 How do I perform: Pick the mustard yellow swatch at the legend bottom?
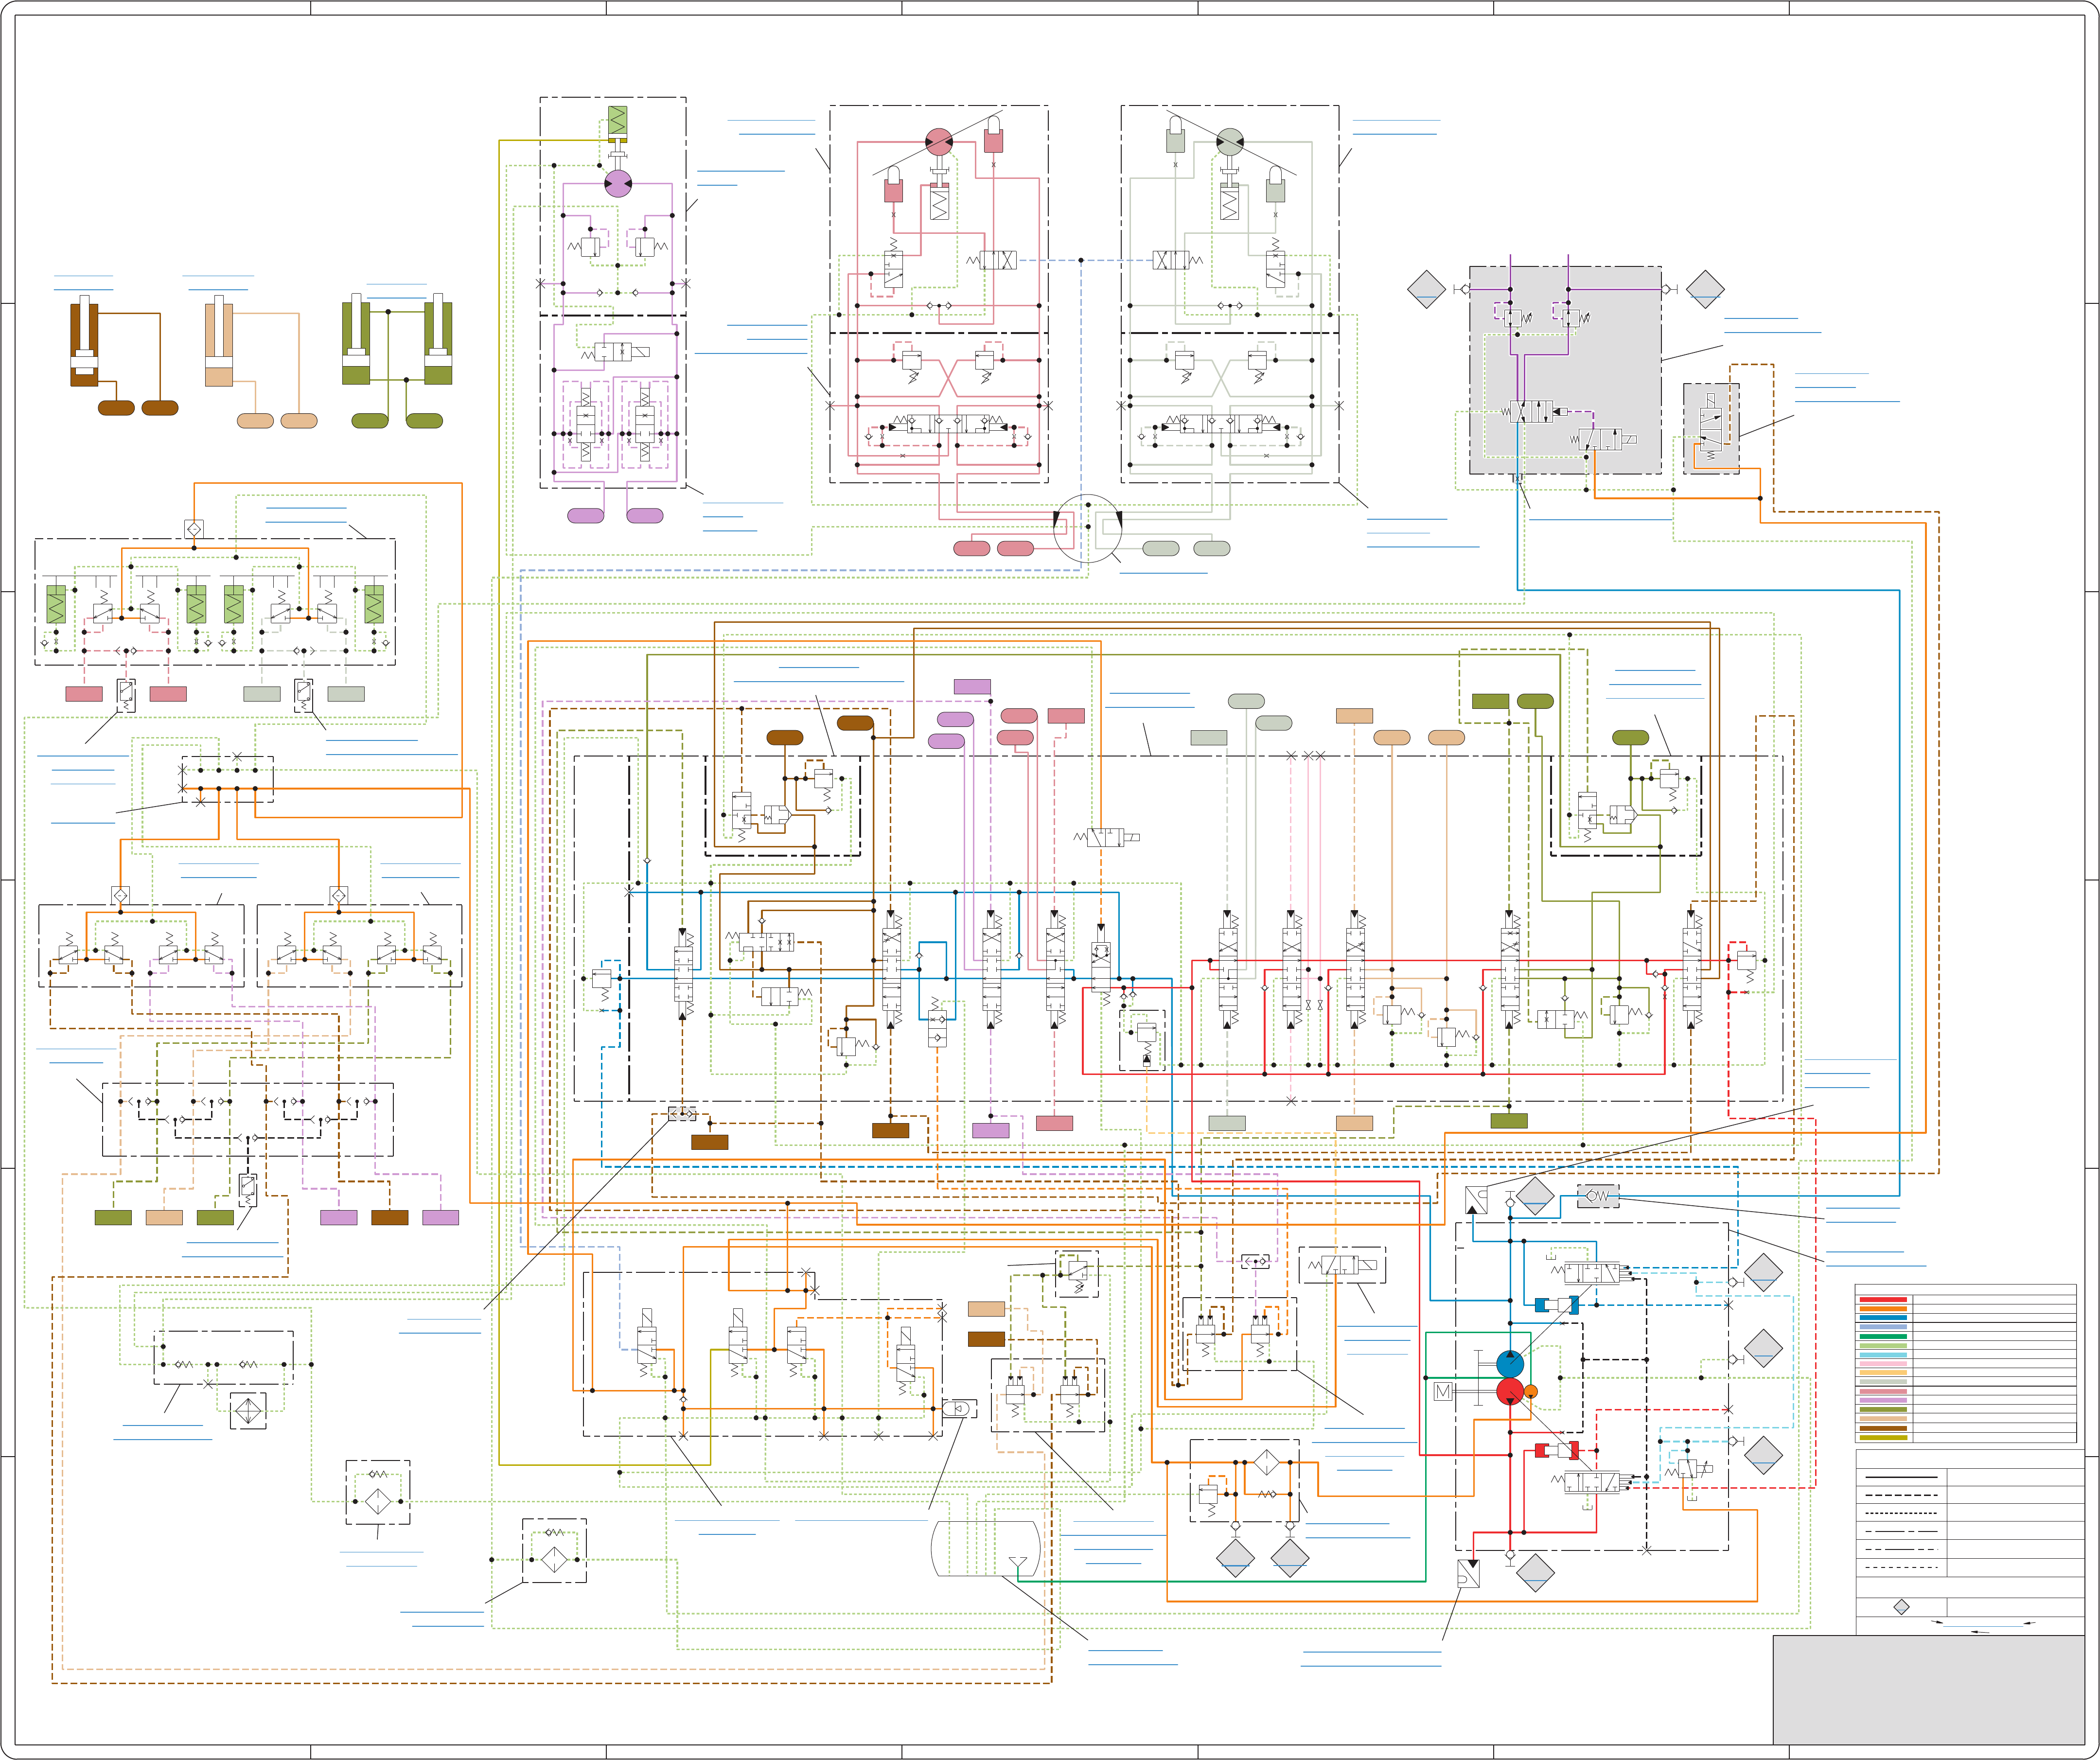pos(1883,1437)
